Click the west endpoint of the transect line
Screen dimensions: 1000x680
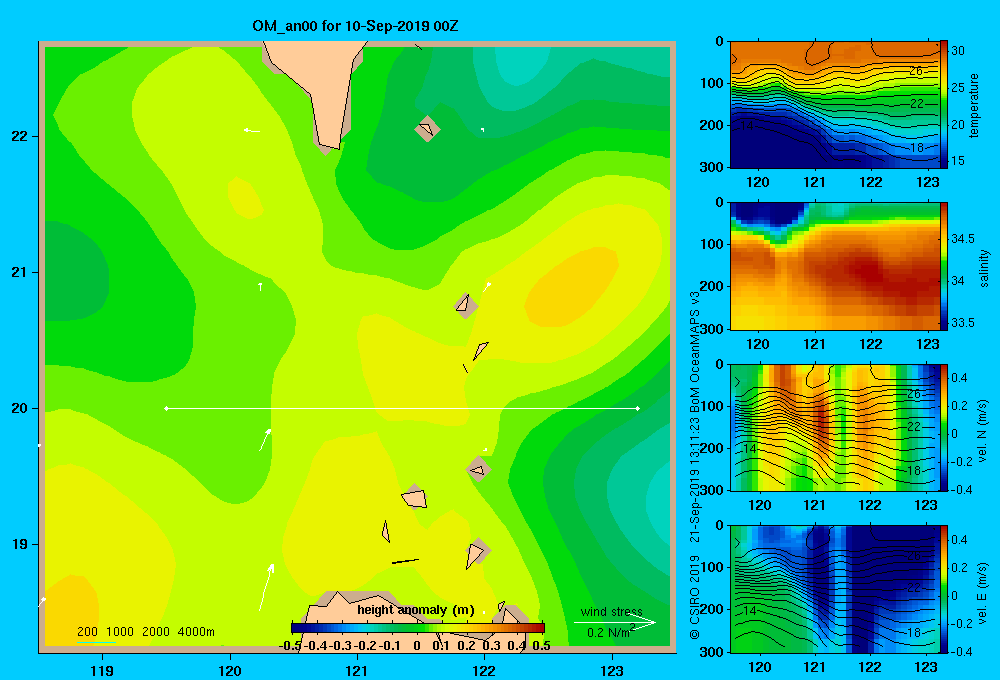point(166,408)
